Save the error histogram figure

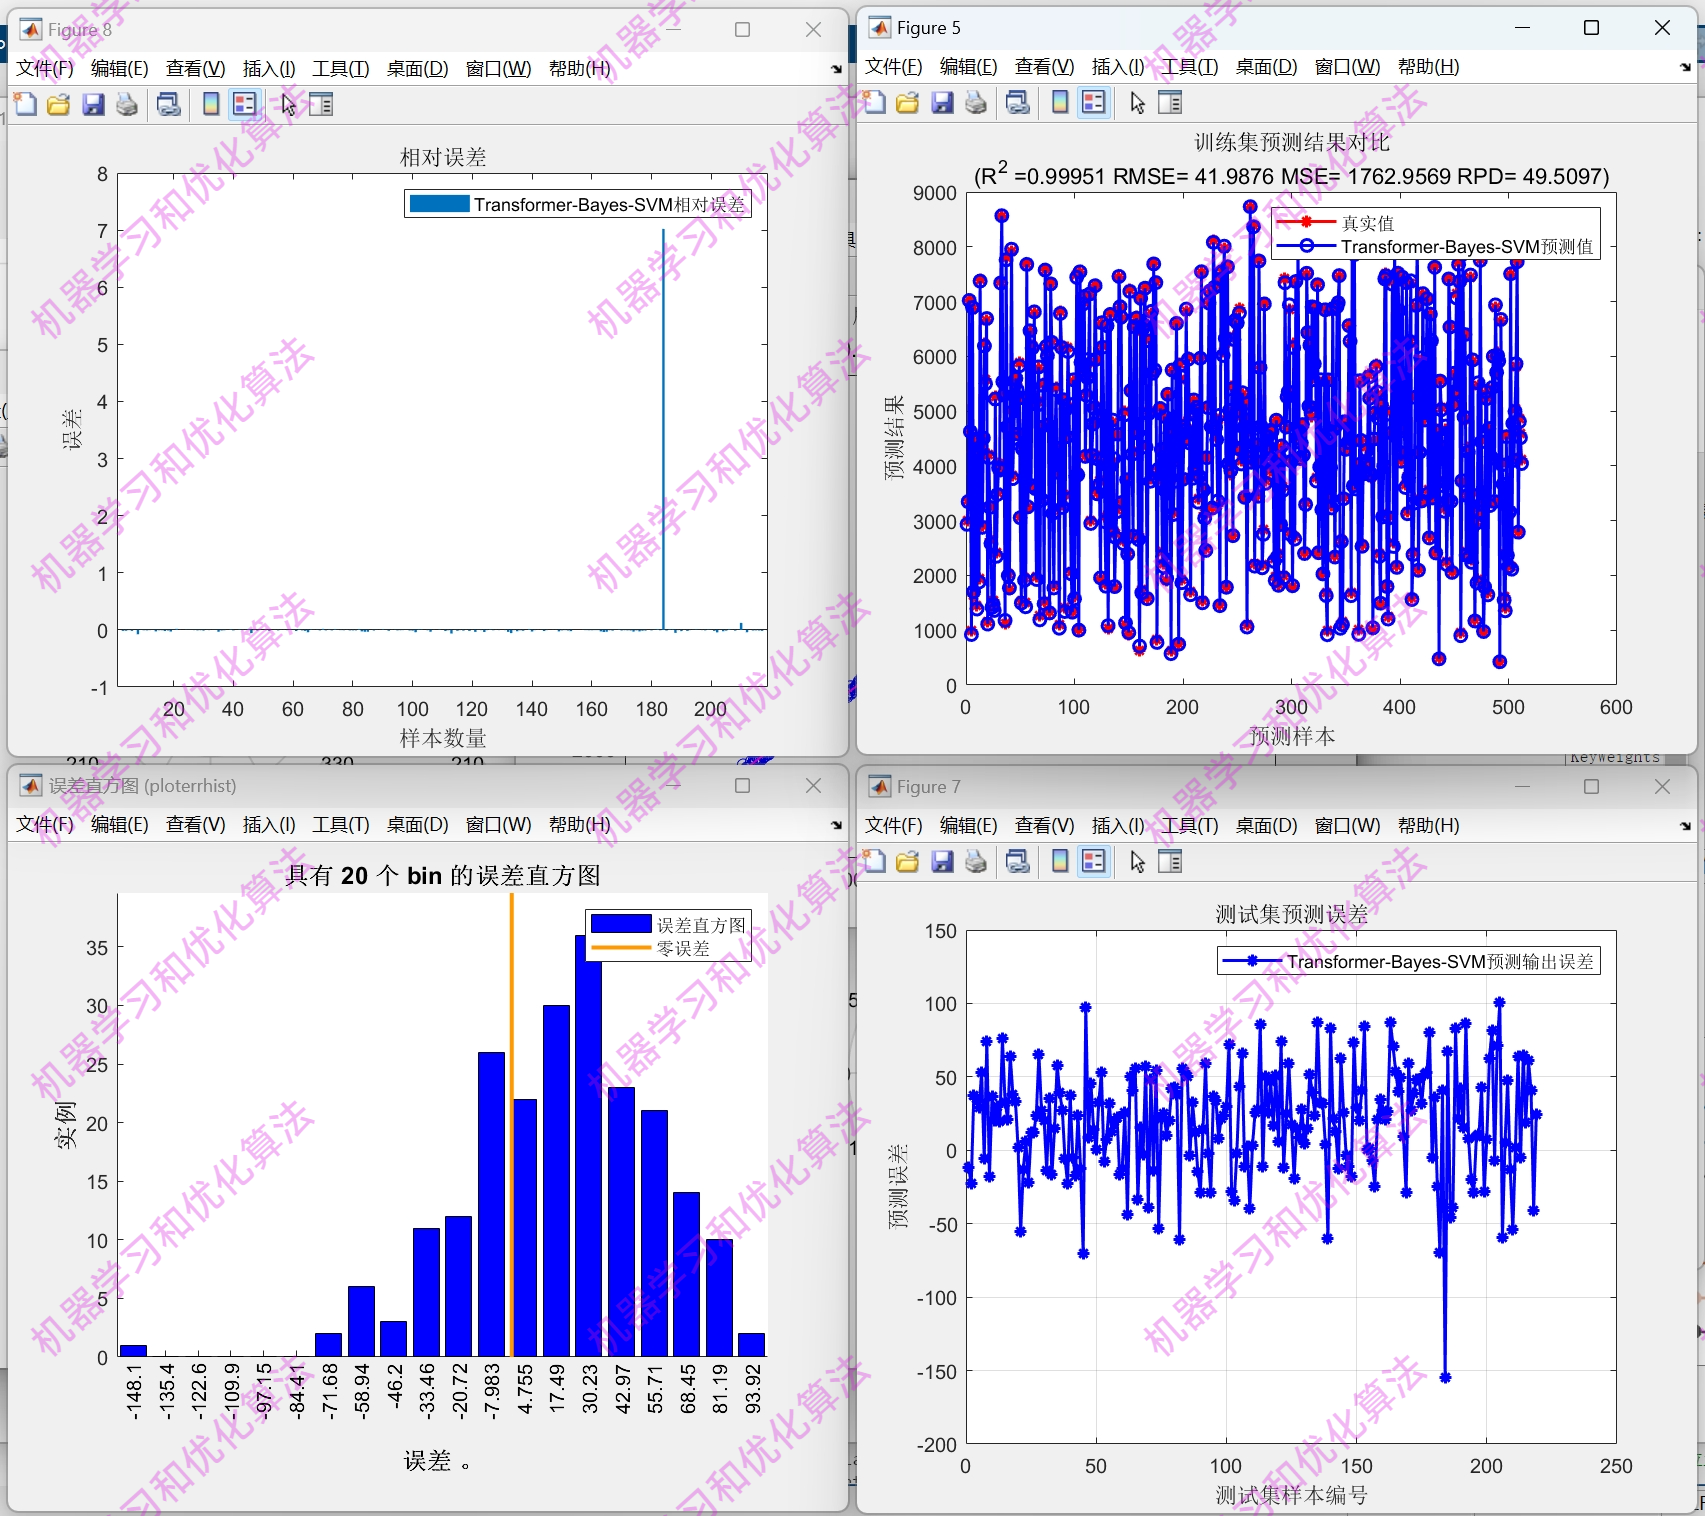44,825
